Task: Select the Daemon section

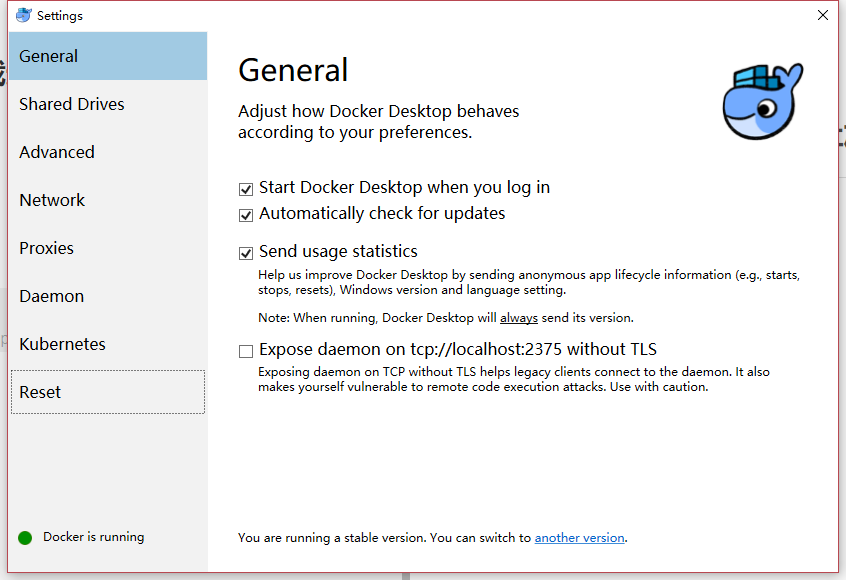Action: click(x=108, y=296)
